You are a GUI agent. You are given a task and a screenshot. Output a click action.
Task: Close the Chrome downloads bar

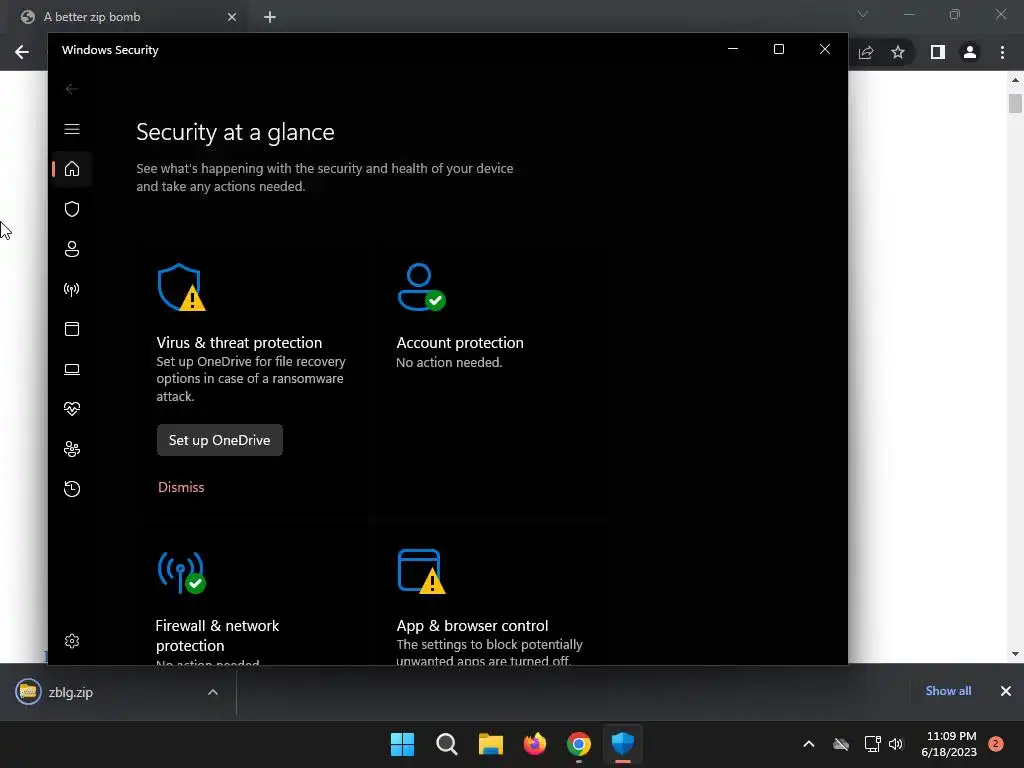point(1006,691)
